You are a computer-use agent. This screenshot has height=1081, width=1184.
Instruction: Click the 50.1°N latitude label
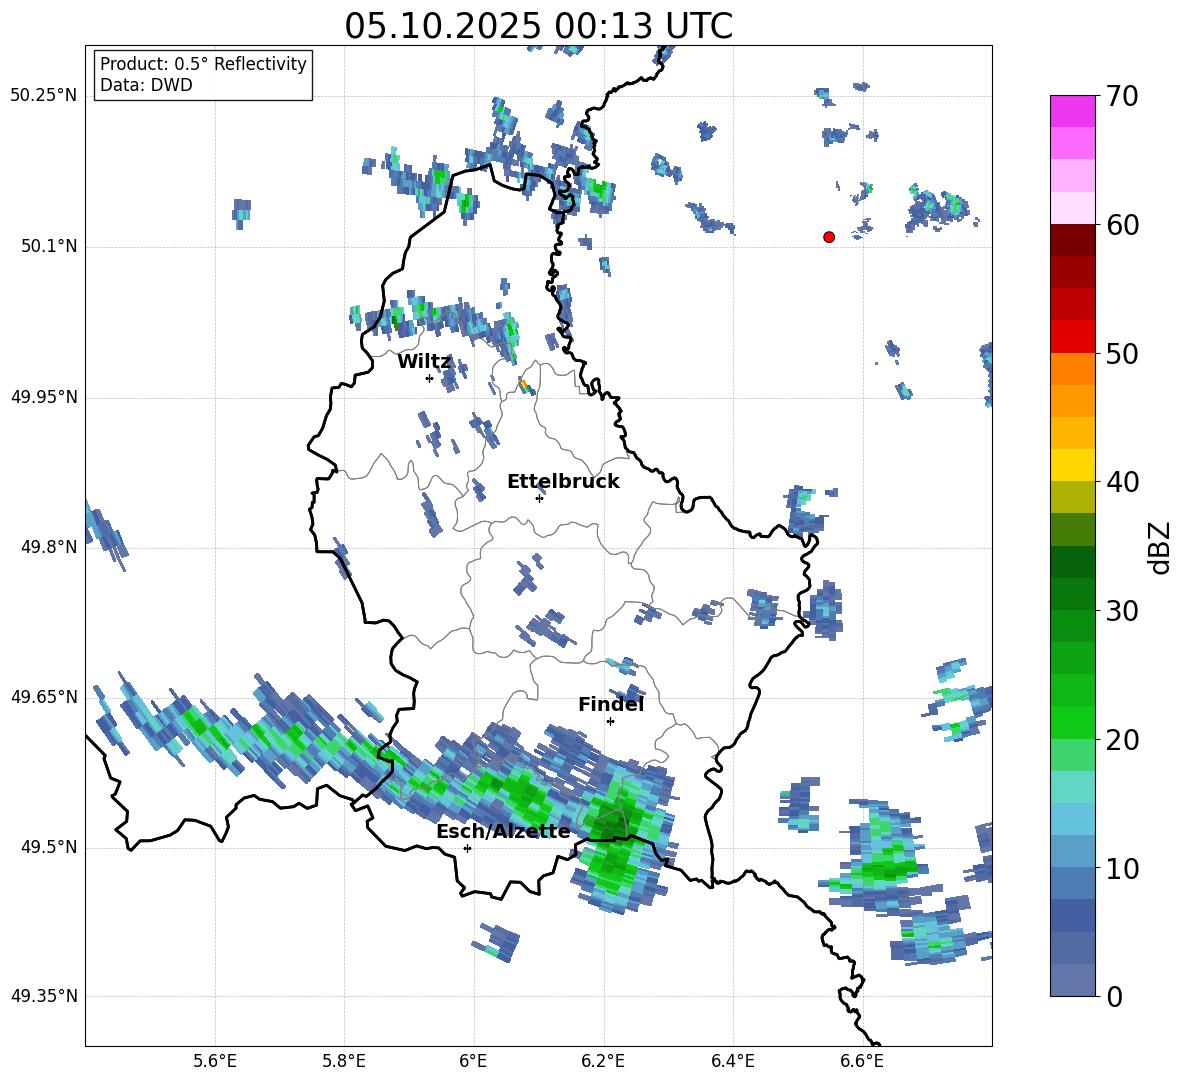tap(49, 246)
